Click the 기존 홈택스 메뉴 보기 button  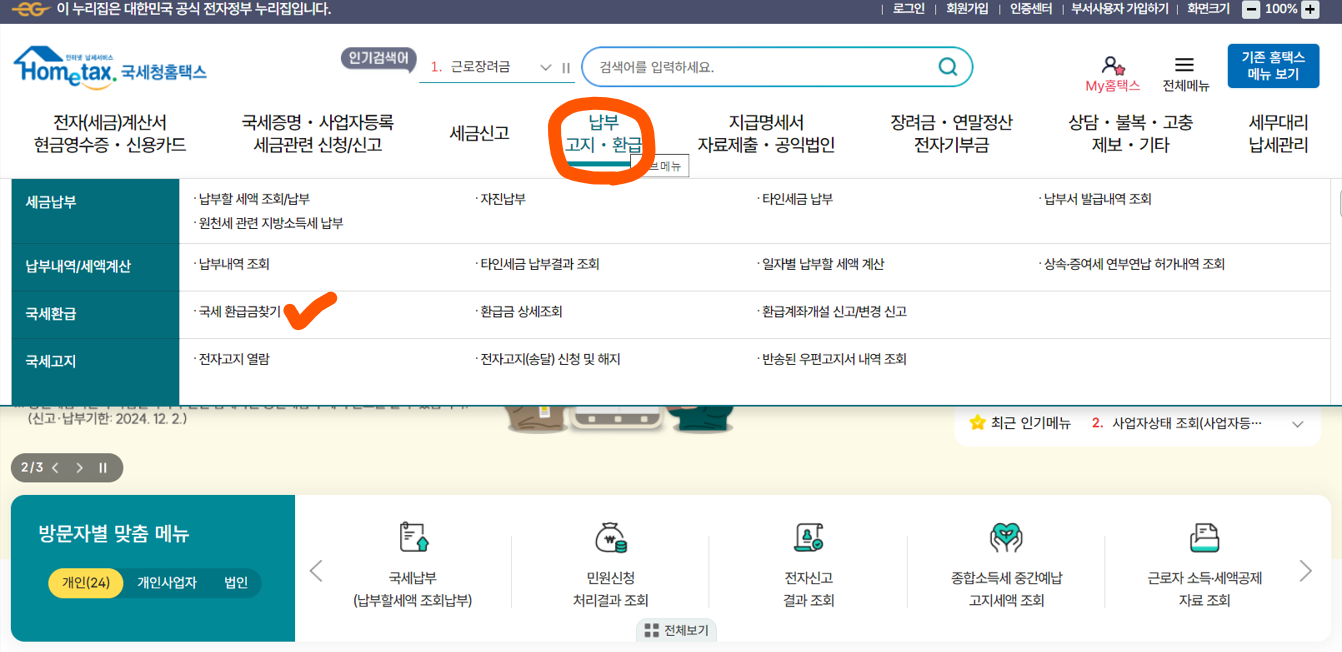point(1271,65)
